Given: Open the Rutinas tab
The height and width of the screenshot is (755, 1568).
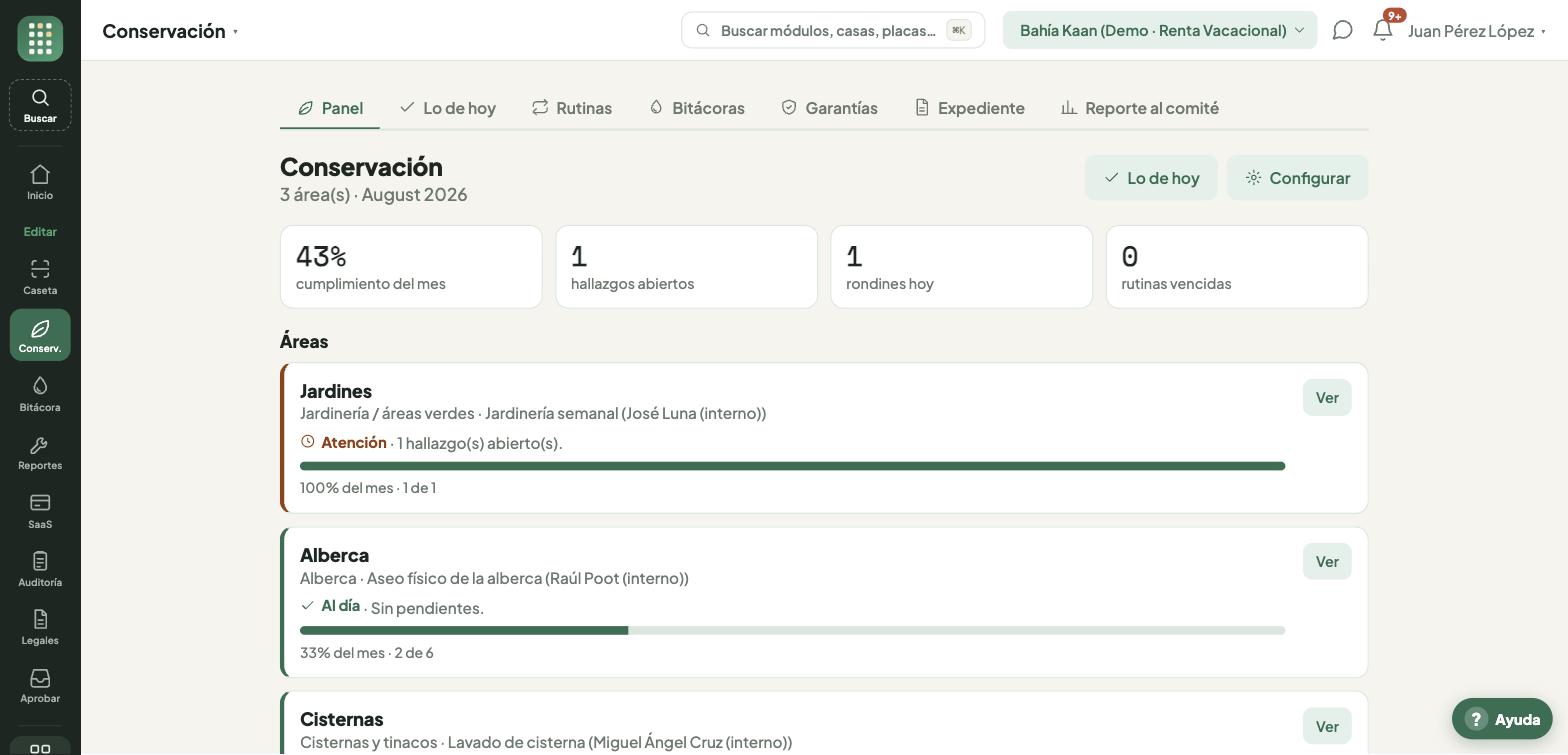Looking at the screenshot, I should pos(572,108).
